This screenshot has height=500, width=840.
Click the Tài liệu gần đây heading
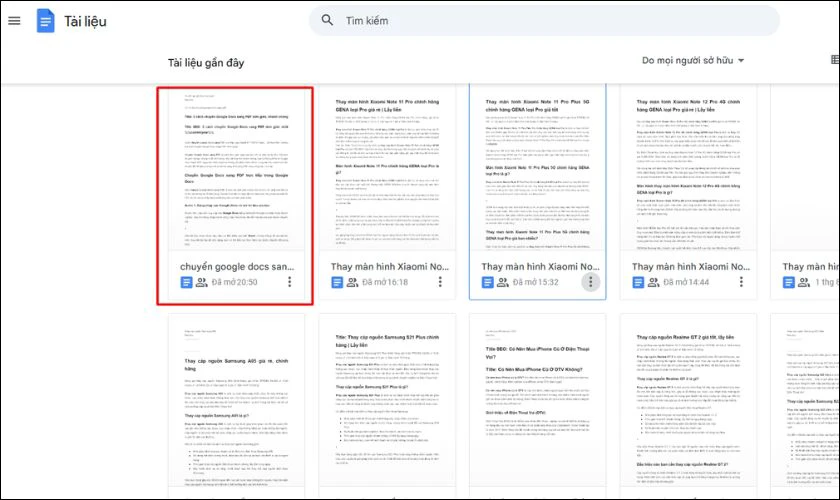tap(206, 63)
